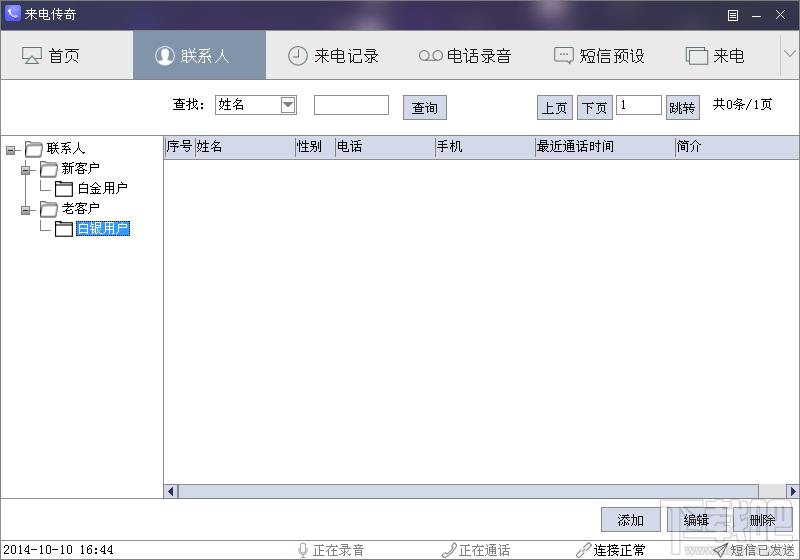Go to next page with 下页
This screenshot has width=800, height=560.
pyautogui.click(x=595, y=107)
